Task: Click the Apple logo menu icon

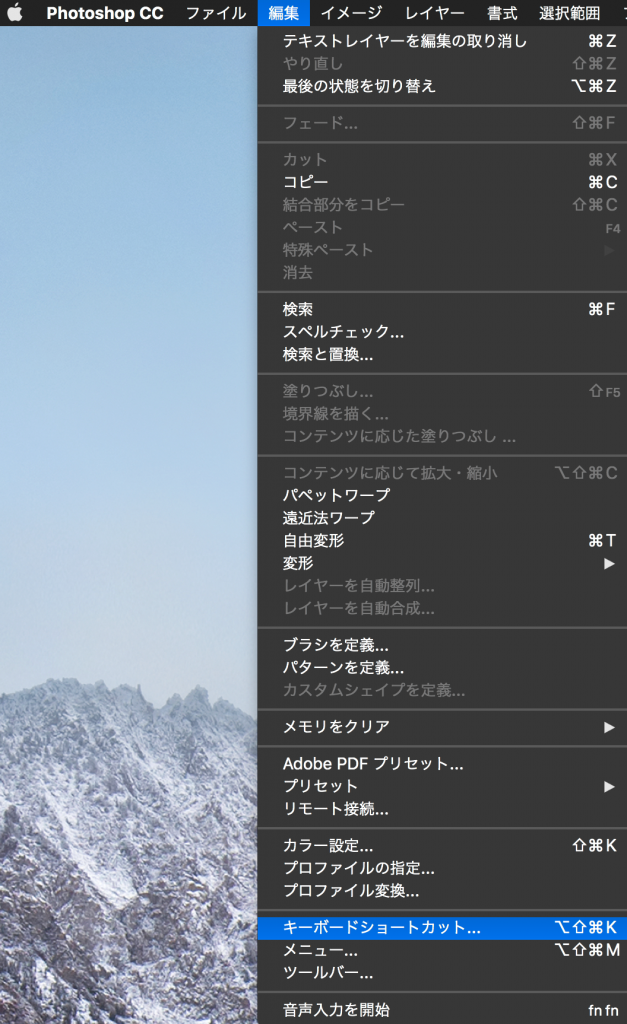Action: [15, 13]
